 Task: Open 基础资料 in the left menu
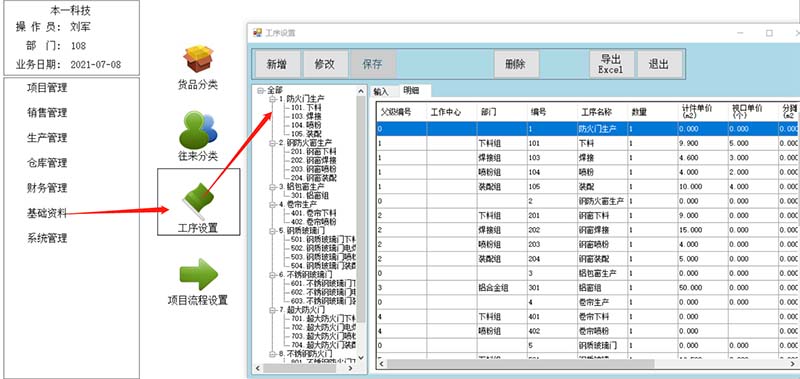tap(47, 213)
